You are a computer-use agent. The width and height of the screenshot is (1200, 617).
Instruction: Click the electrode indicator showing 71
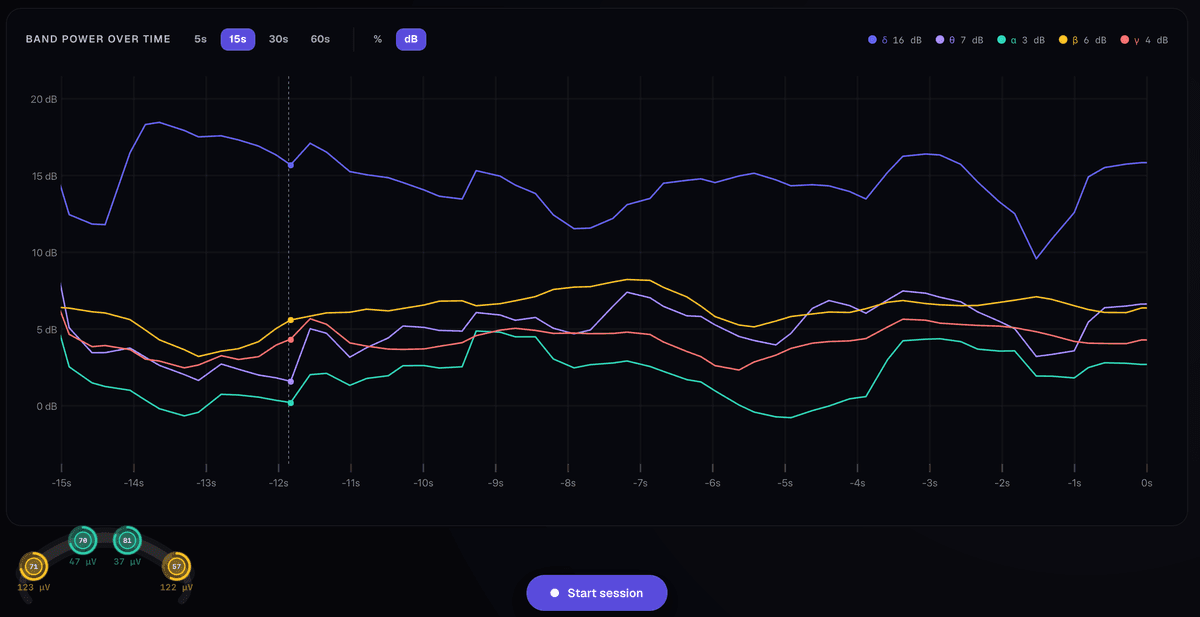tap(33, 567)
